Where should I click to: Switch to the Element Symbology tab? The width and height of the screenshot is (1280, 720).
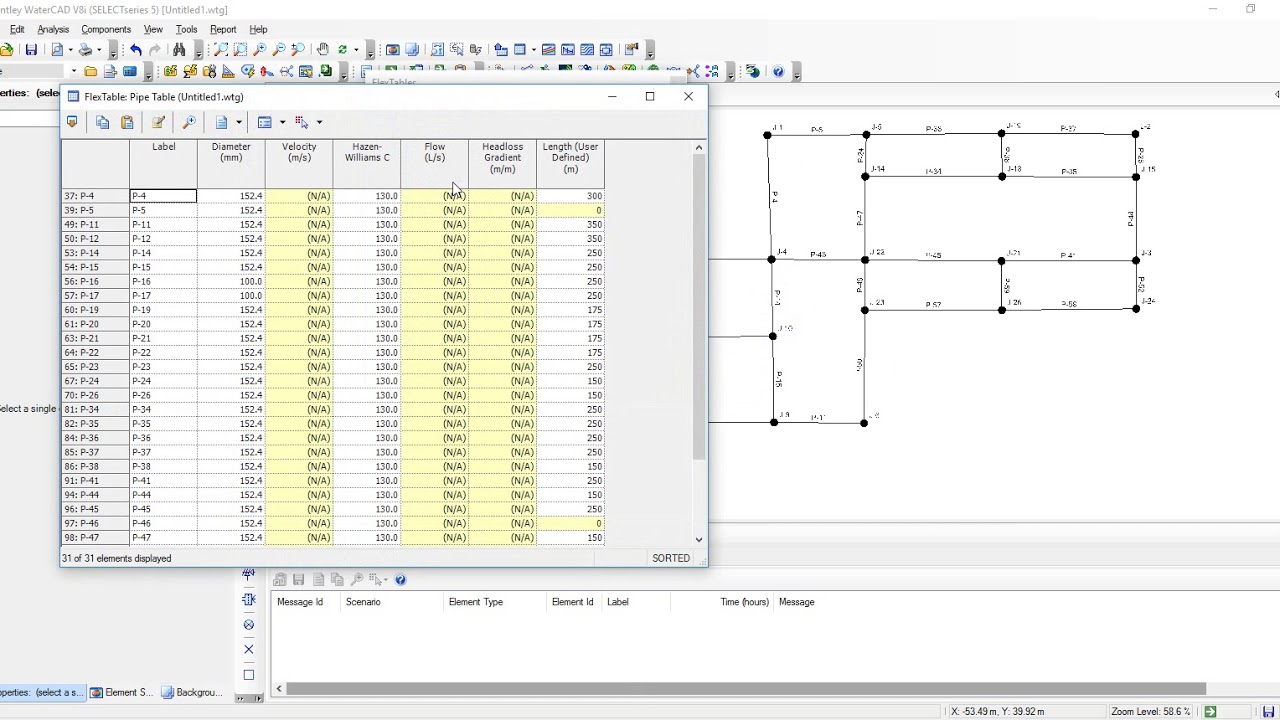(122, 692)
